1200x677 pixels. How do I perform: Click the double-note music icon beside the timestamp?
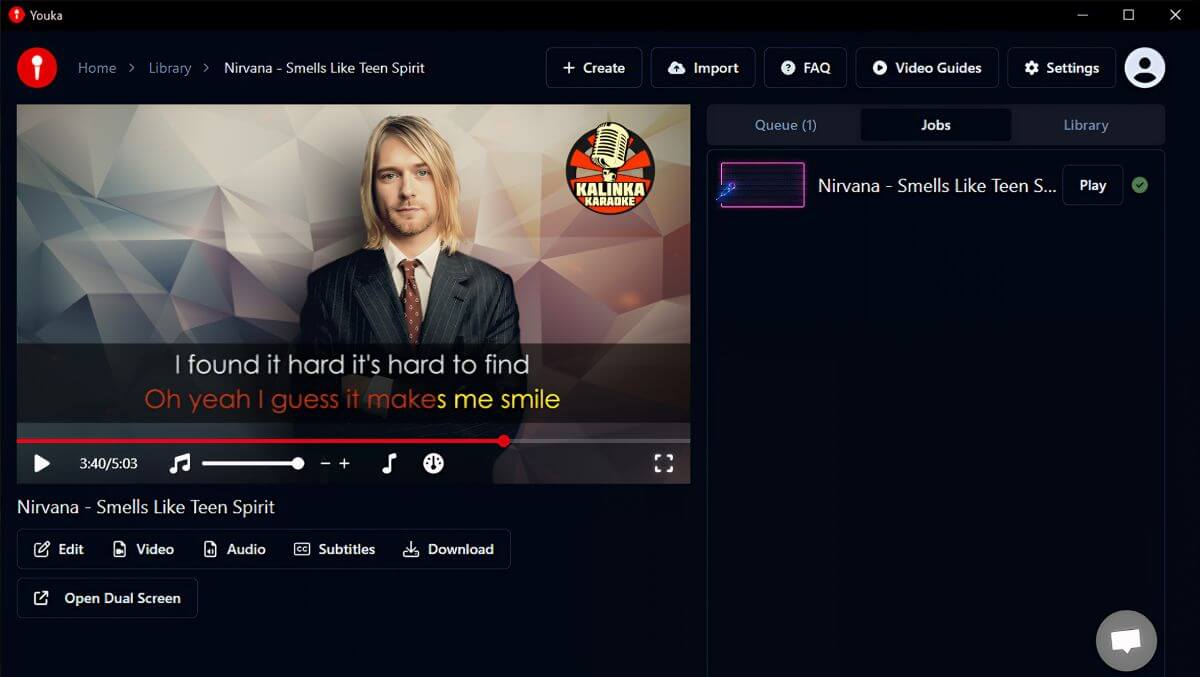(180, 463)
